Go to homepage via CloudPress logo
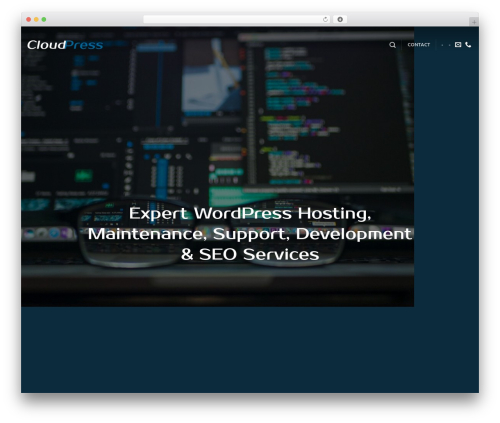The height and width of the screenshot is (423, 500). click(x=65, y=45)
